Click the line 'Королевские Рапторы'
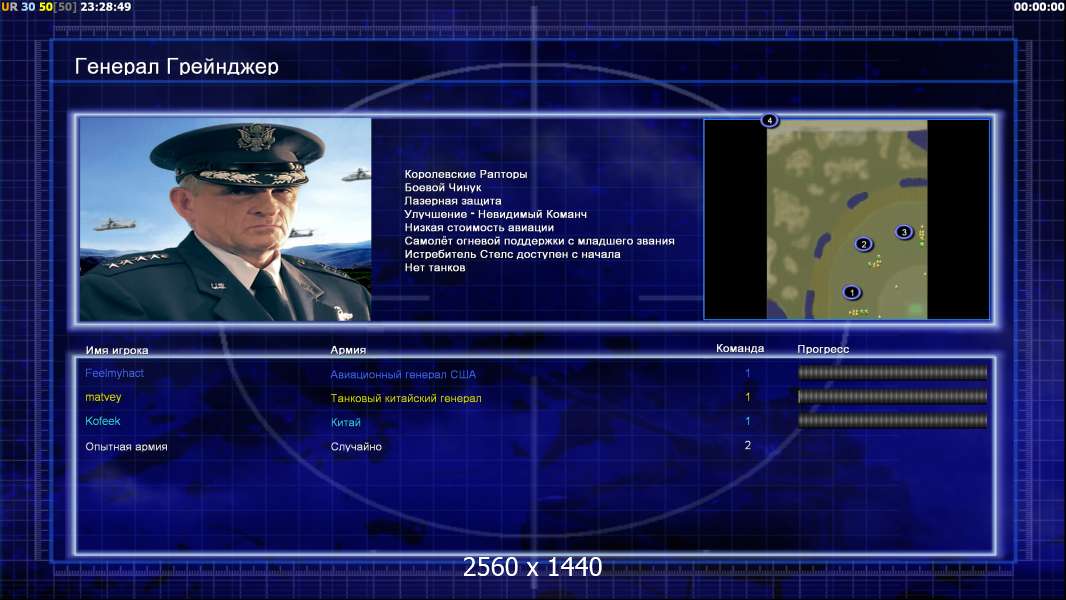Viewport: 1066px width, 600px height. tap(466, 174)
